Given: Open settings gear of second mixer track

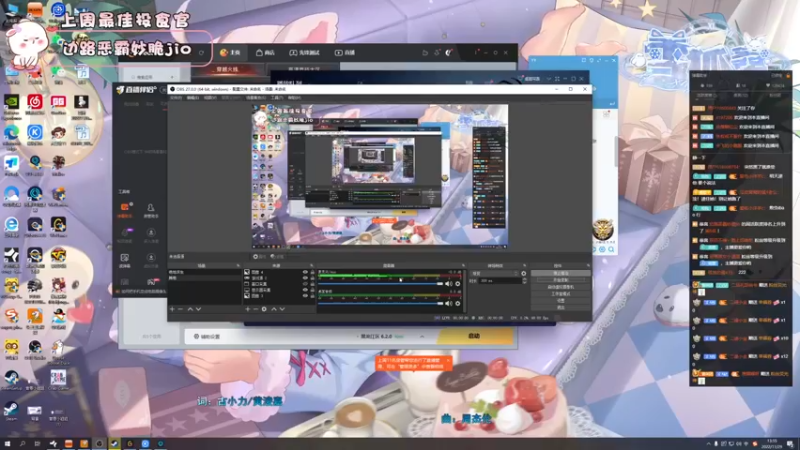Looking at the screenshot, I should point(458,304).
